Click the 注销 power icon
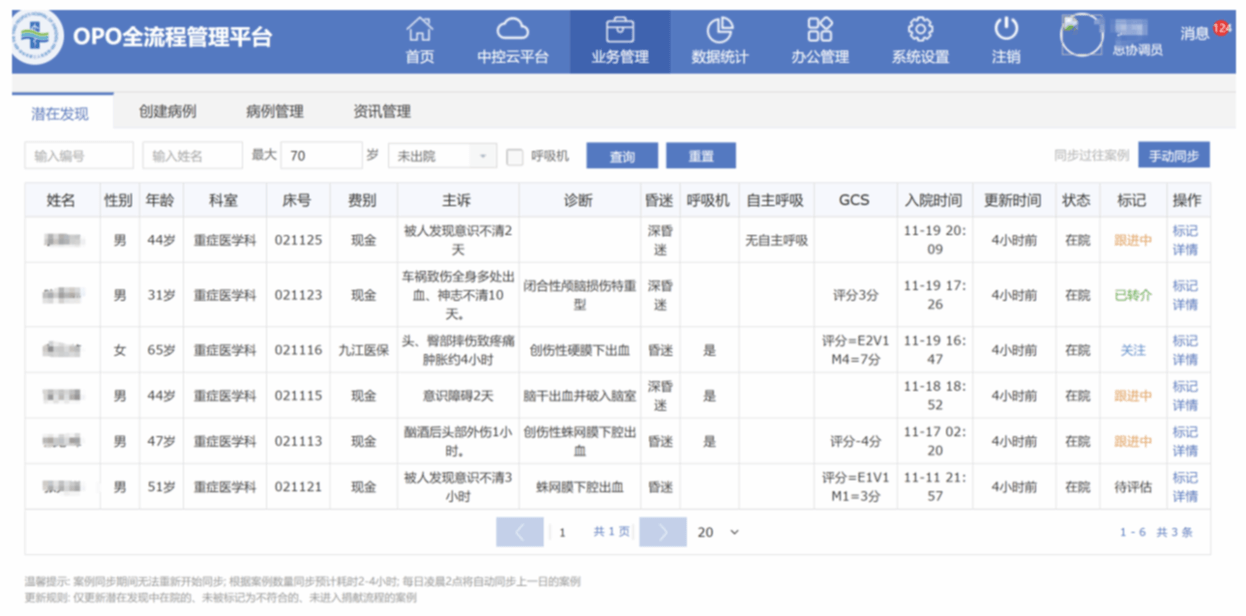 click(1006, 30)
